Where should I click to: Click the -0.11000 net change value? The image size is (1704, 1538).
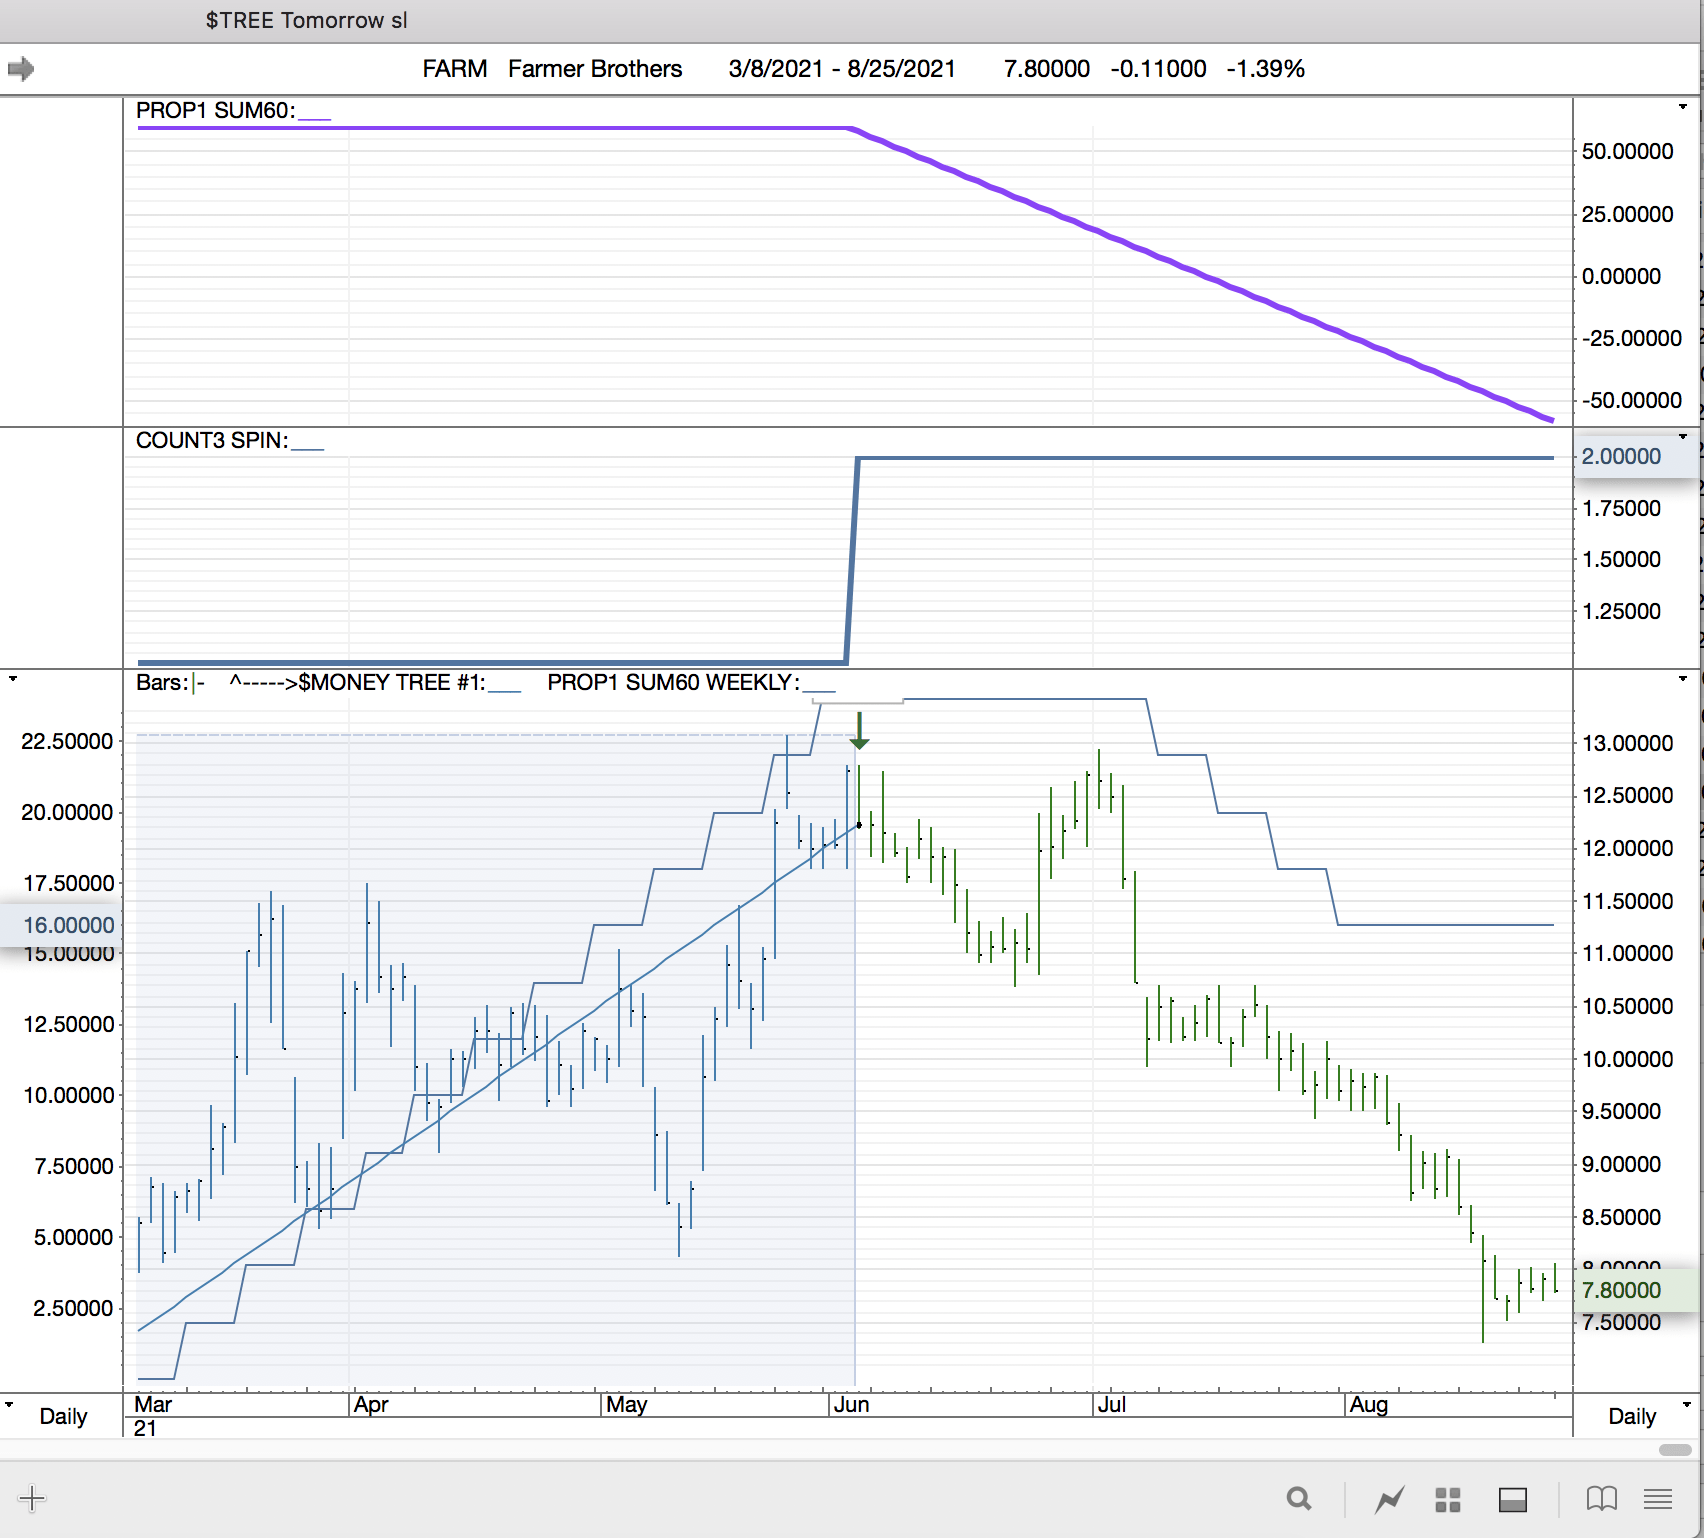point(1158,69)
